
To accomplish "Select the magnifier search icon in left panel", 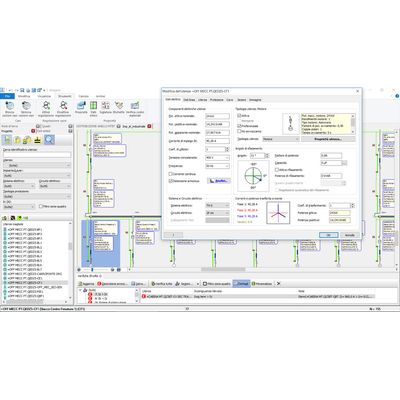I will coord(49,140).
